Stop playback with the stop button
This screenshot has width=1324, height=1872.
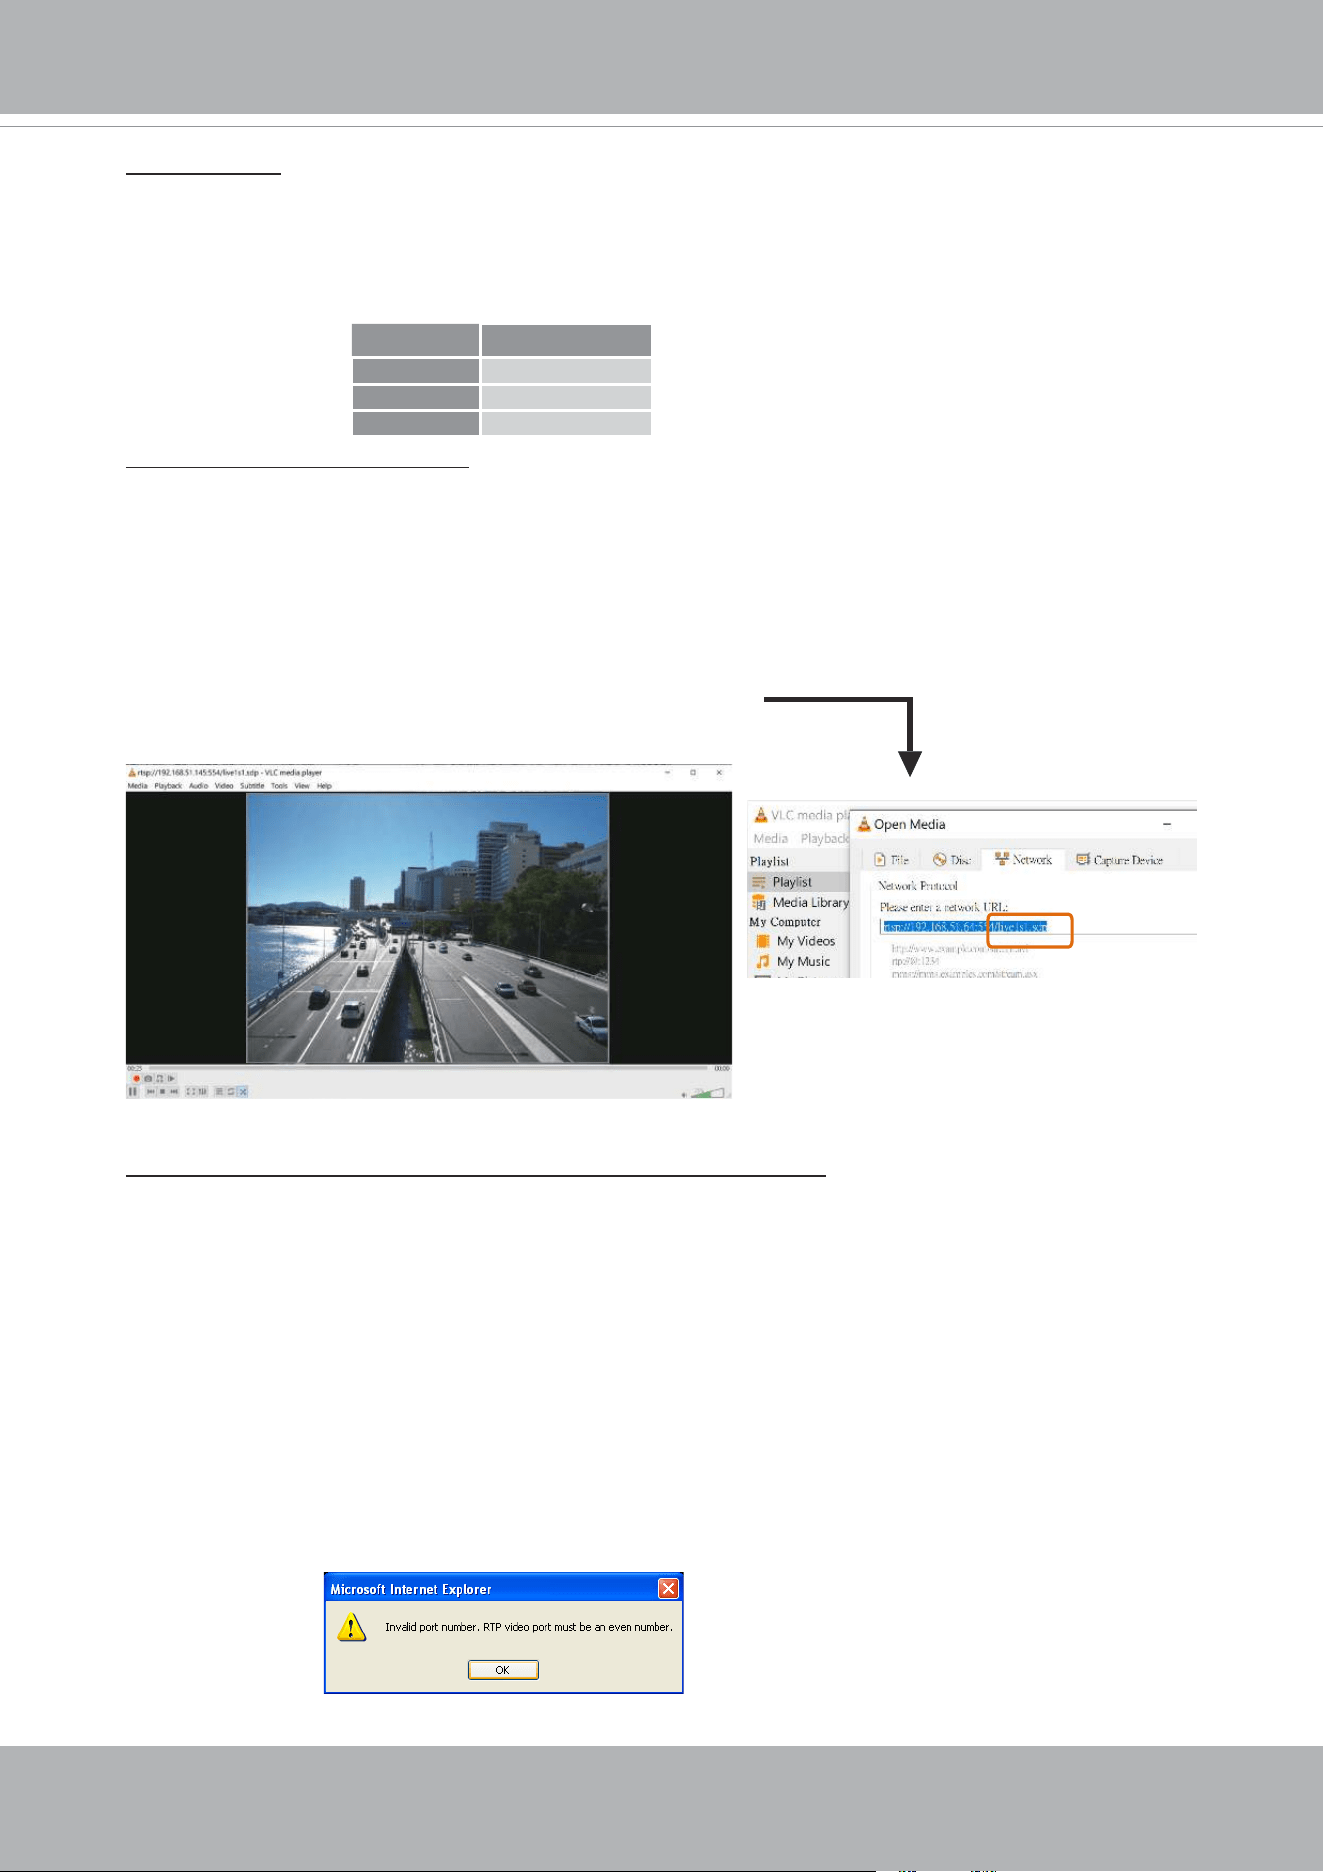(x=162, y=1092)
